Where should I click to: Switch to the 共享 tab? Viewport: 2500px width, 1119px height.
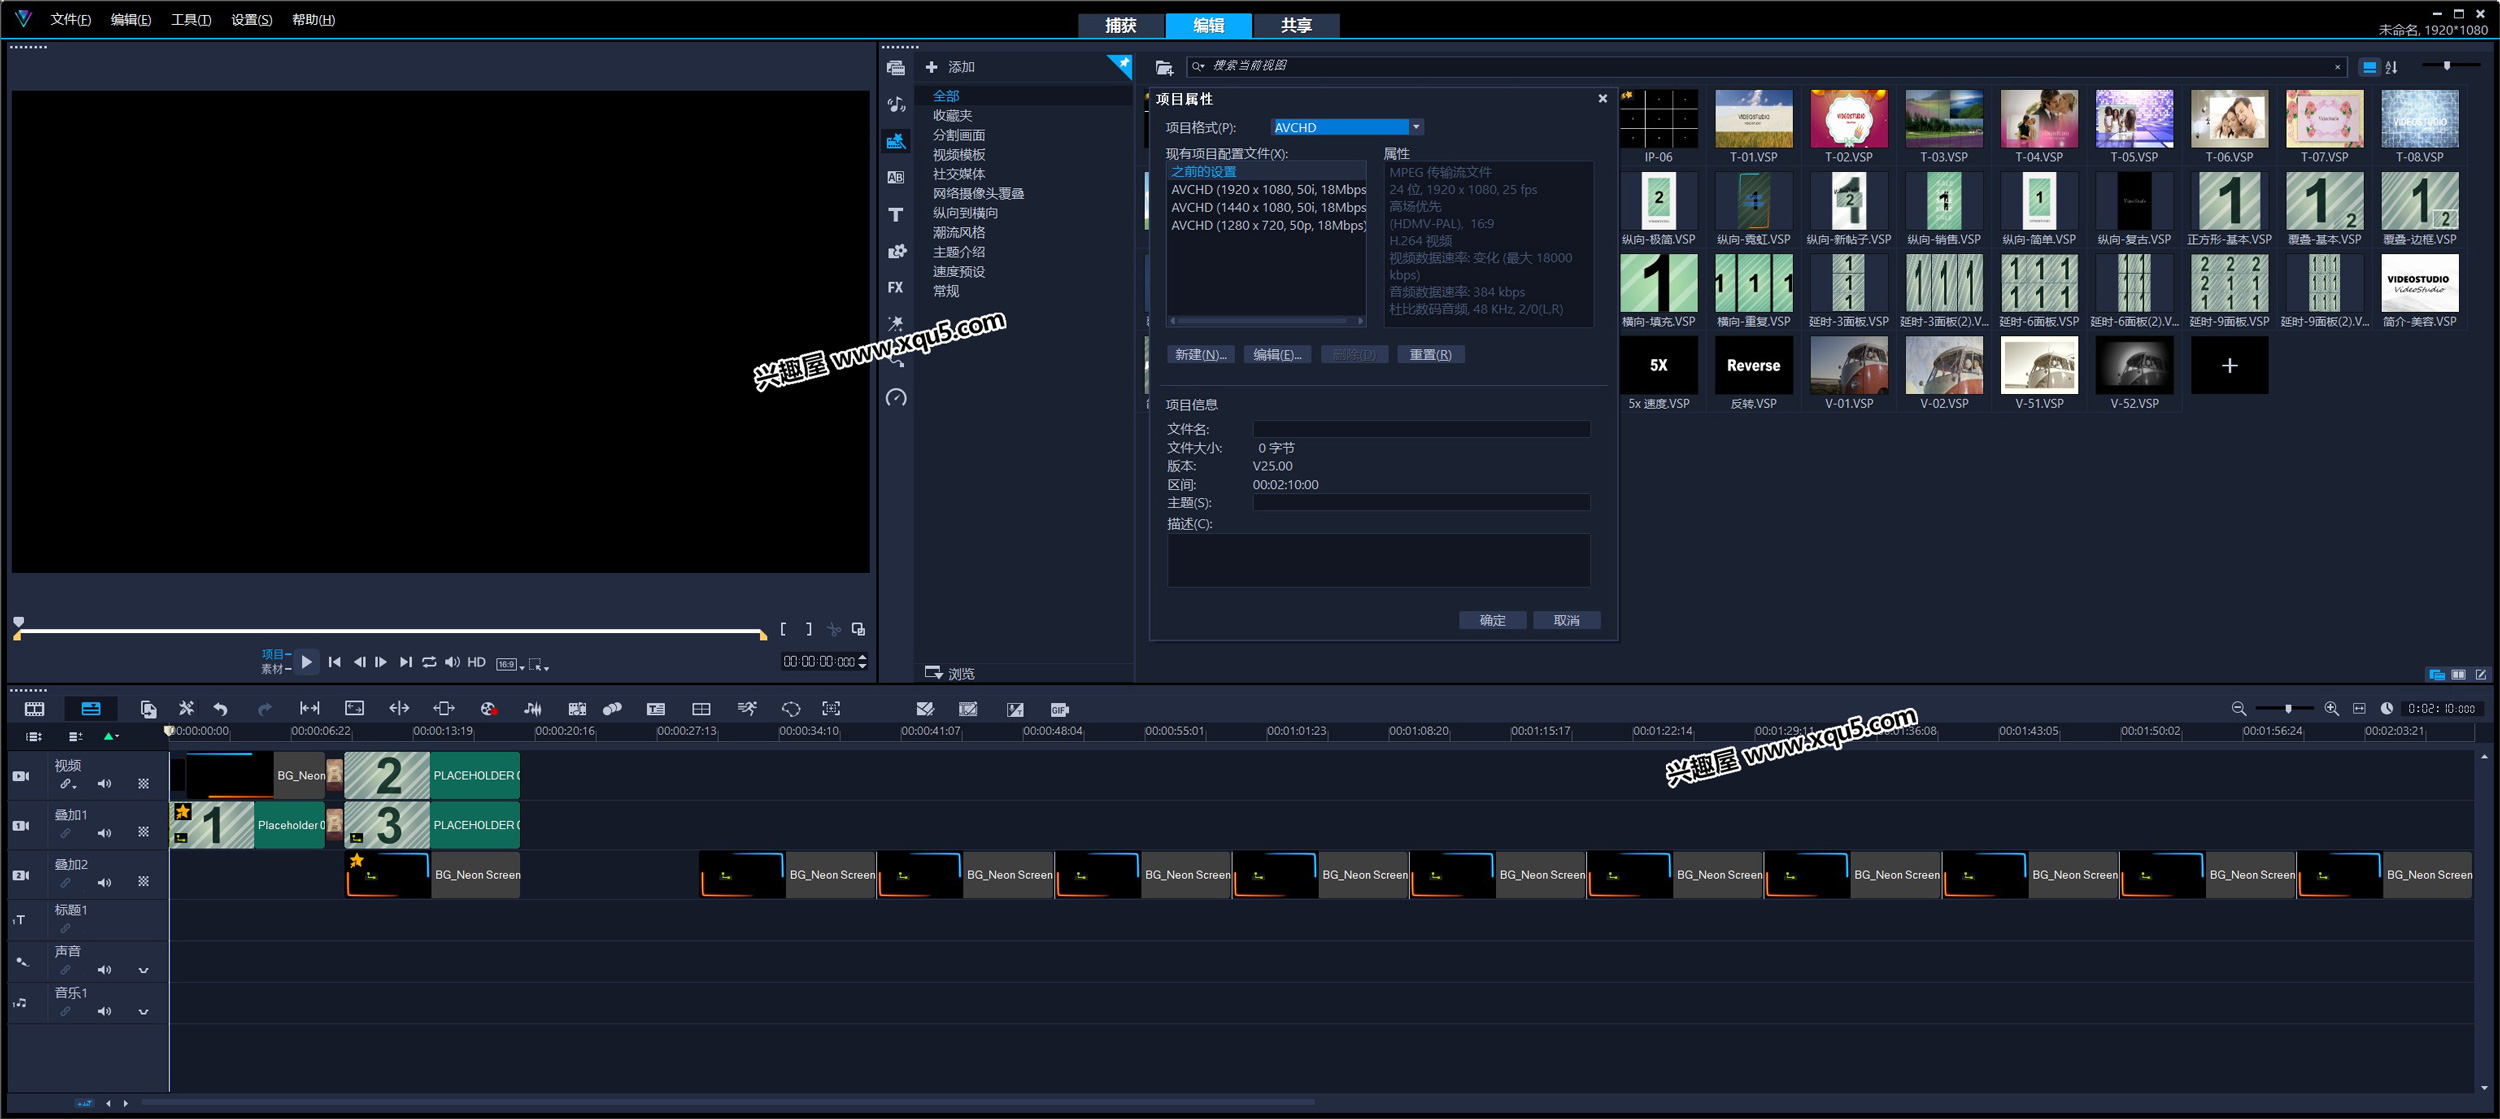point(1296,25)
